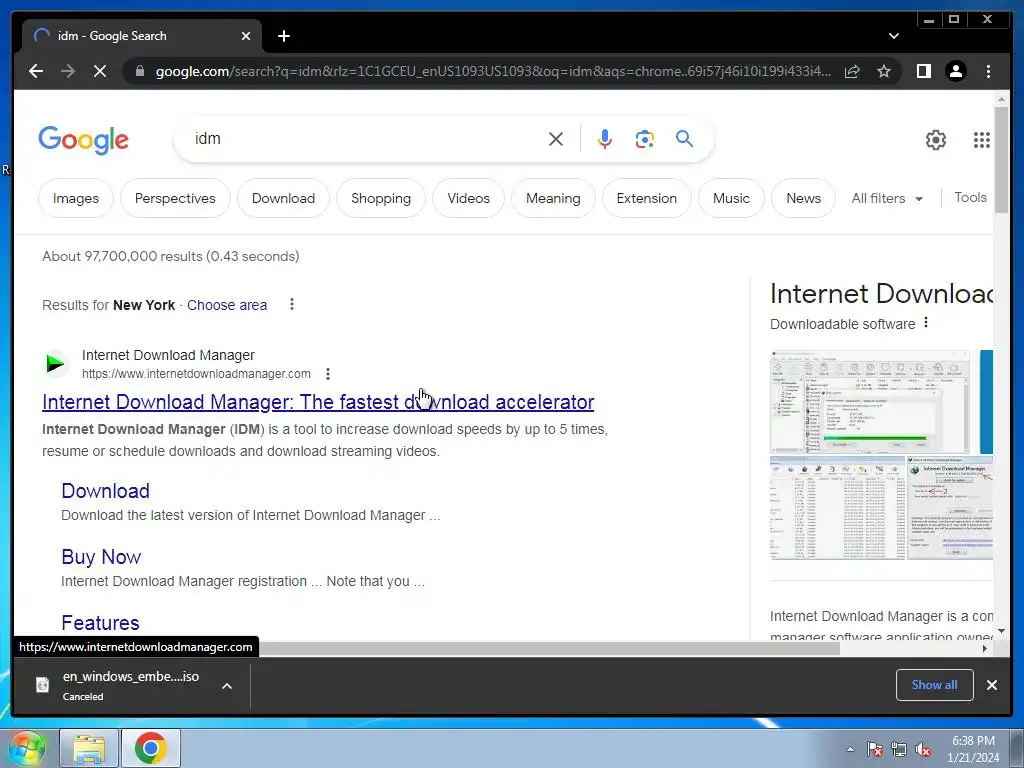Select the Download filter chip
The width and height of the screenshot is (1024, 768).
point(283,198)
